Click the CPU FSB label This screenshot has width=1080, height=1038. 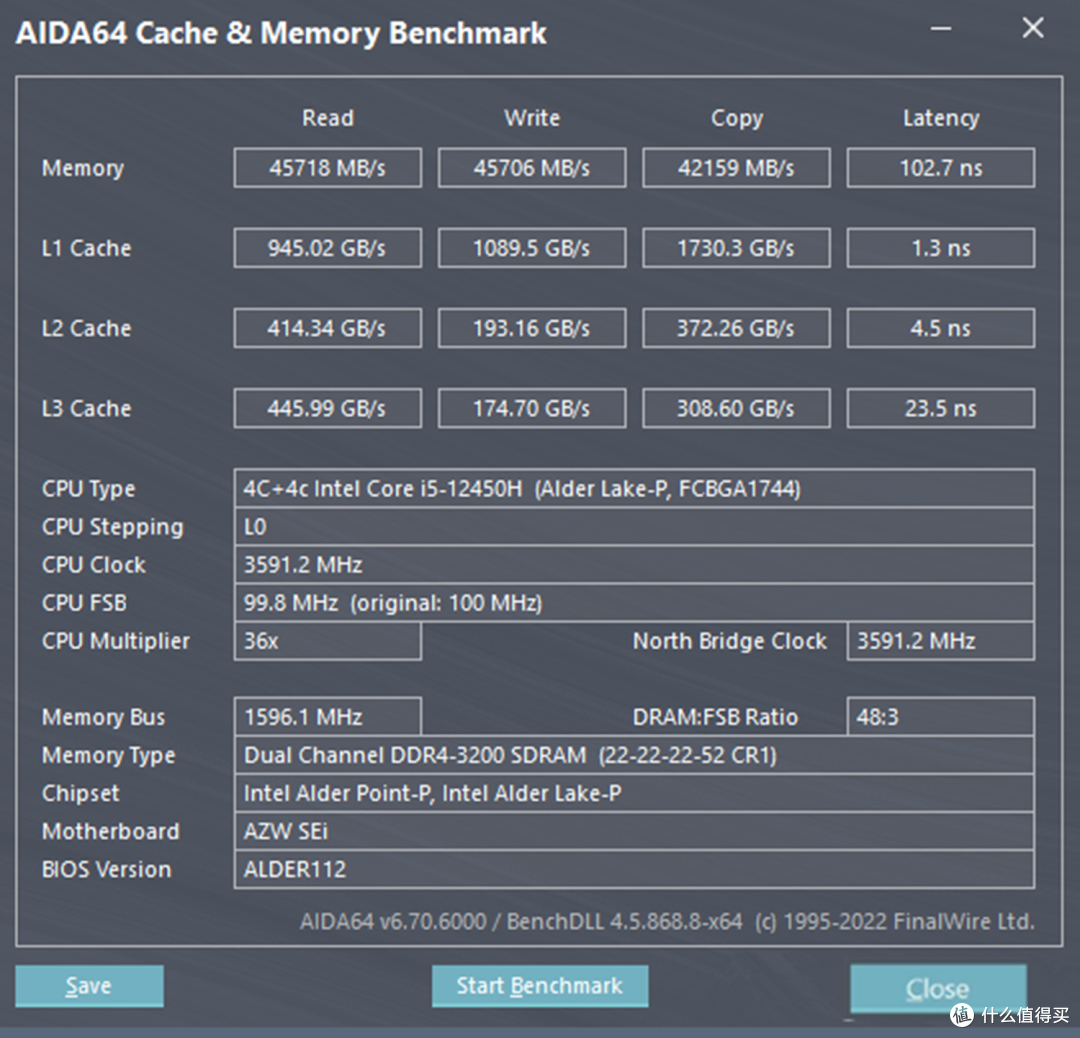click(x=84, y=603)
